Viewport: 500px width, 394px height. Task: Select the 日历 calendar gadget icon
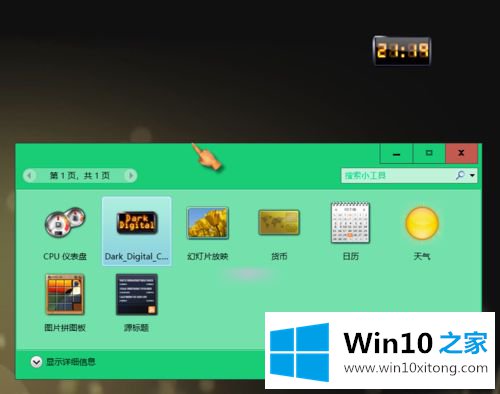[350, 222]
